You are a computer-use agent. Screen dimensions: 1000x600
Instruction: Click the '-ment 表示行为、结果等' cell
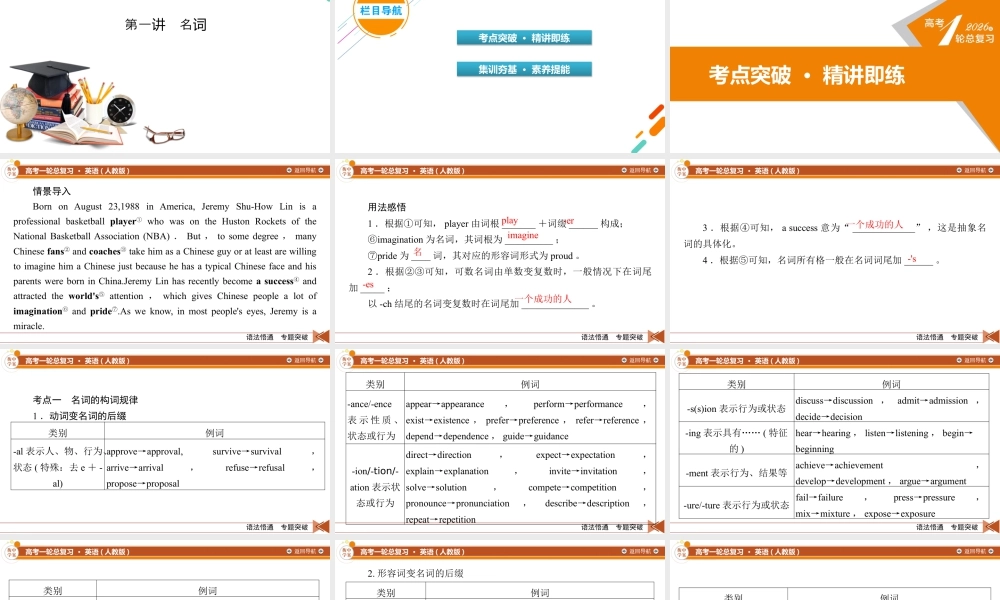click(736, 473)
